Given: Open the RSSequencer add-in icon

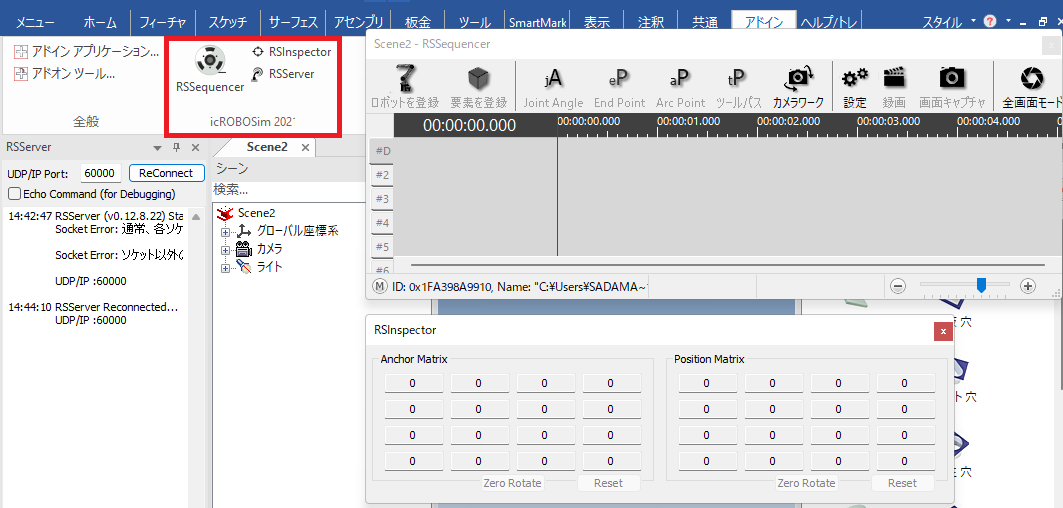Looking at the screenshot, I should (209, 61).
